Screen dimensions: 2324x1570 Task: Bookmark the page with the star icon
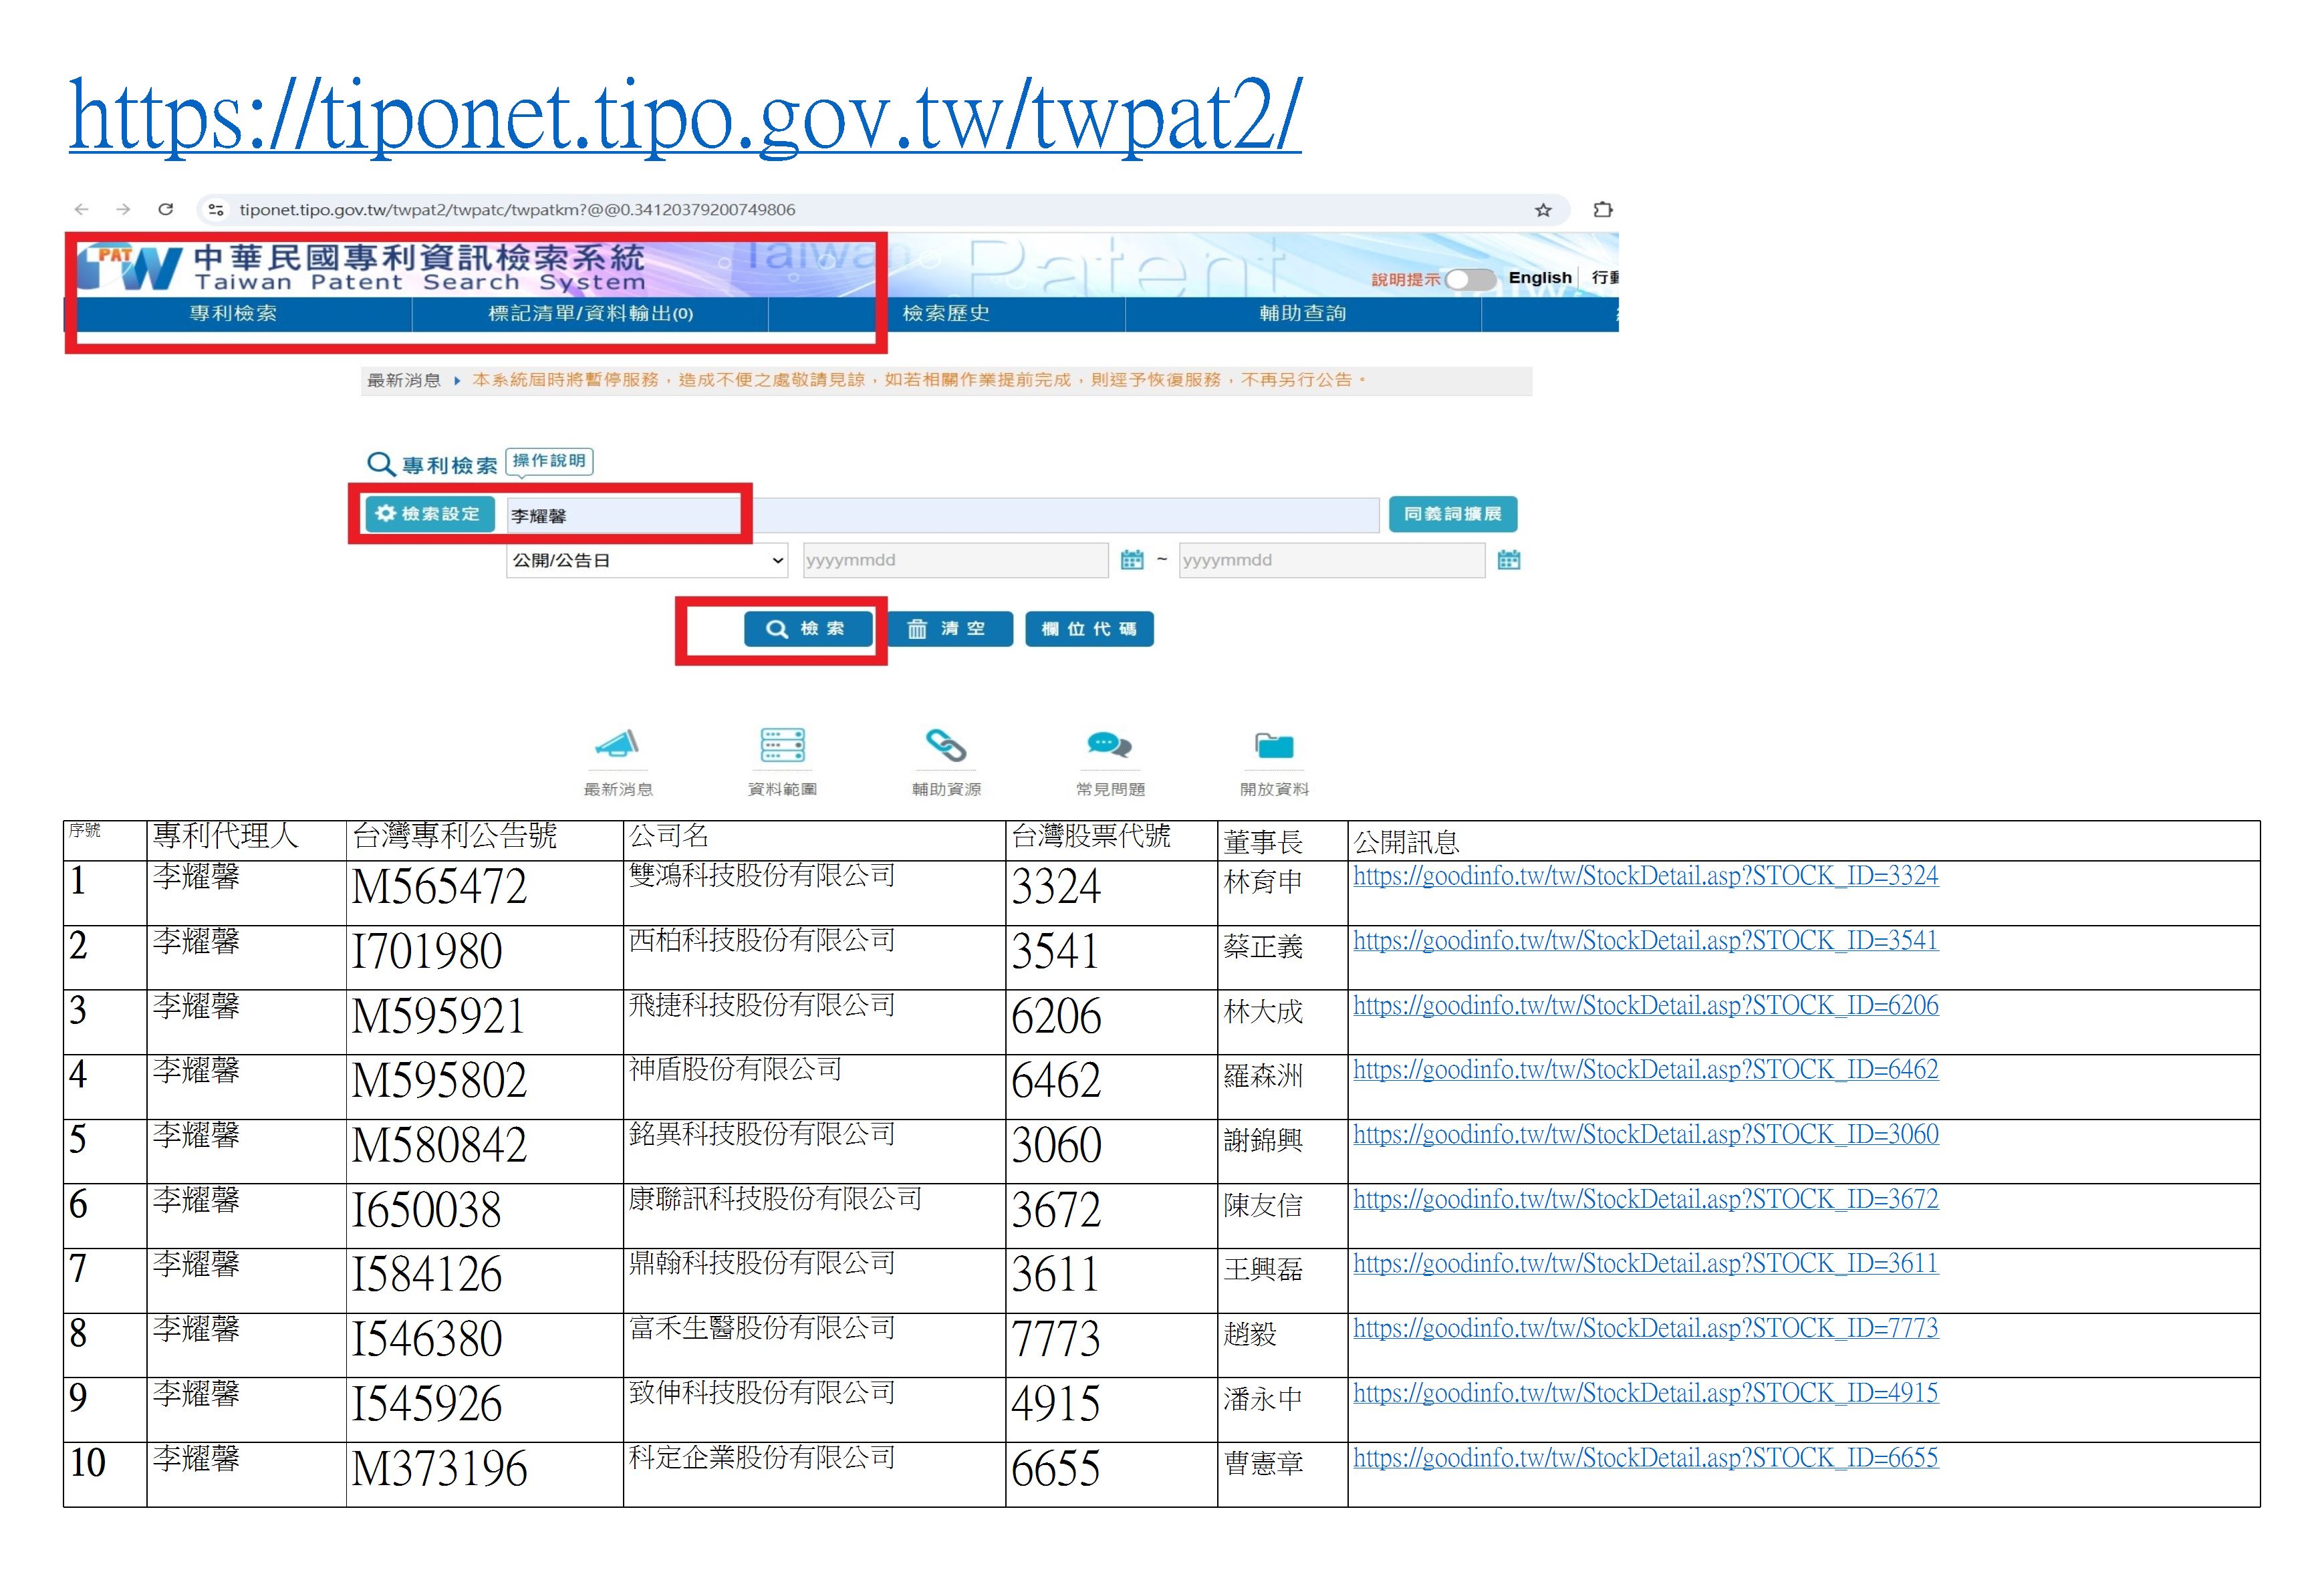coord(1543,210)
